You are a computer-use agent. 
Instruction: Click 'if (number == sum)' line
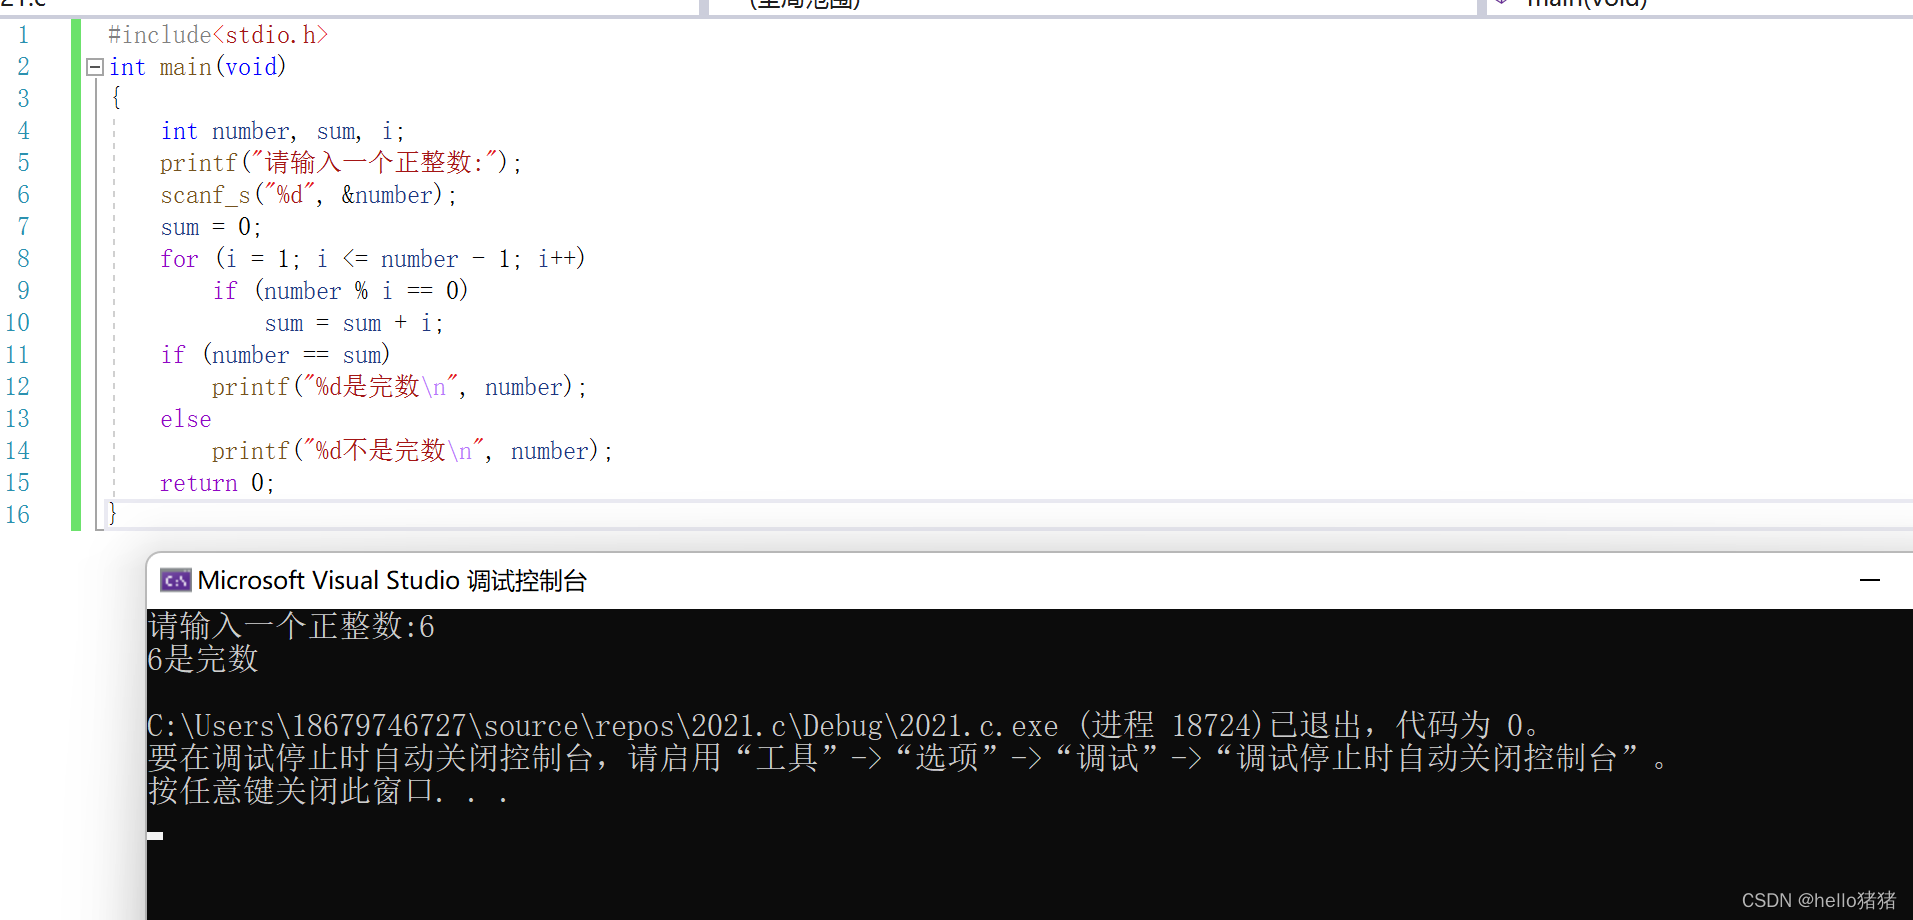275,355
